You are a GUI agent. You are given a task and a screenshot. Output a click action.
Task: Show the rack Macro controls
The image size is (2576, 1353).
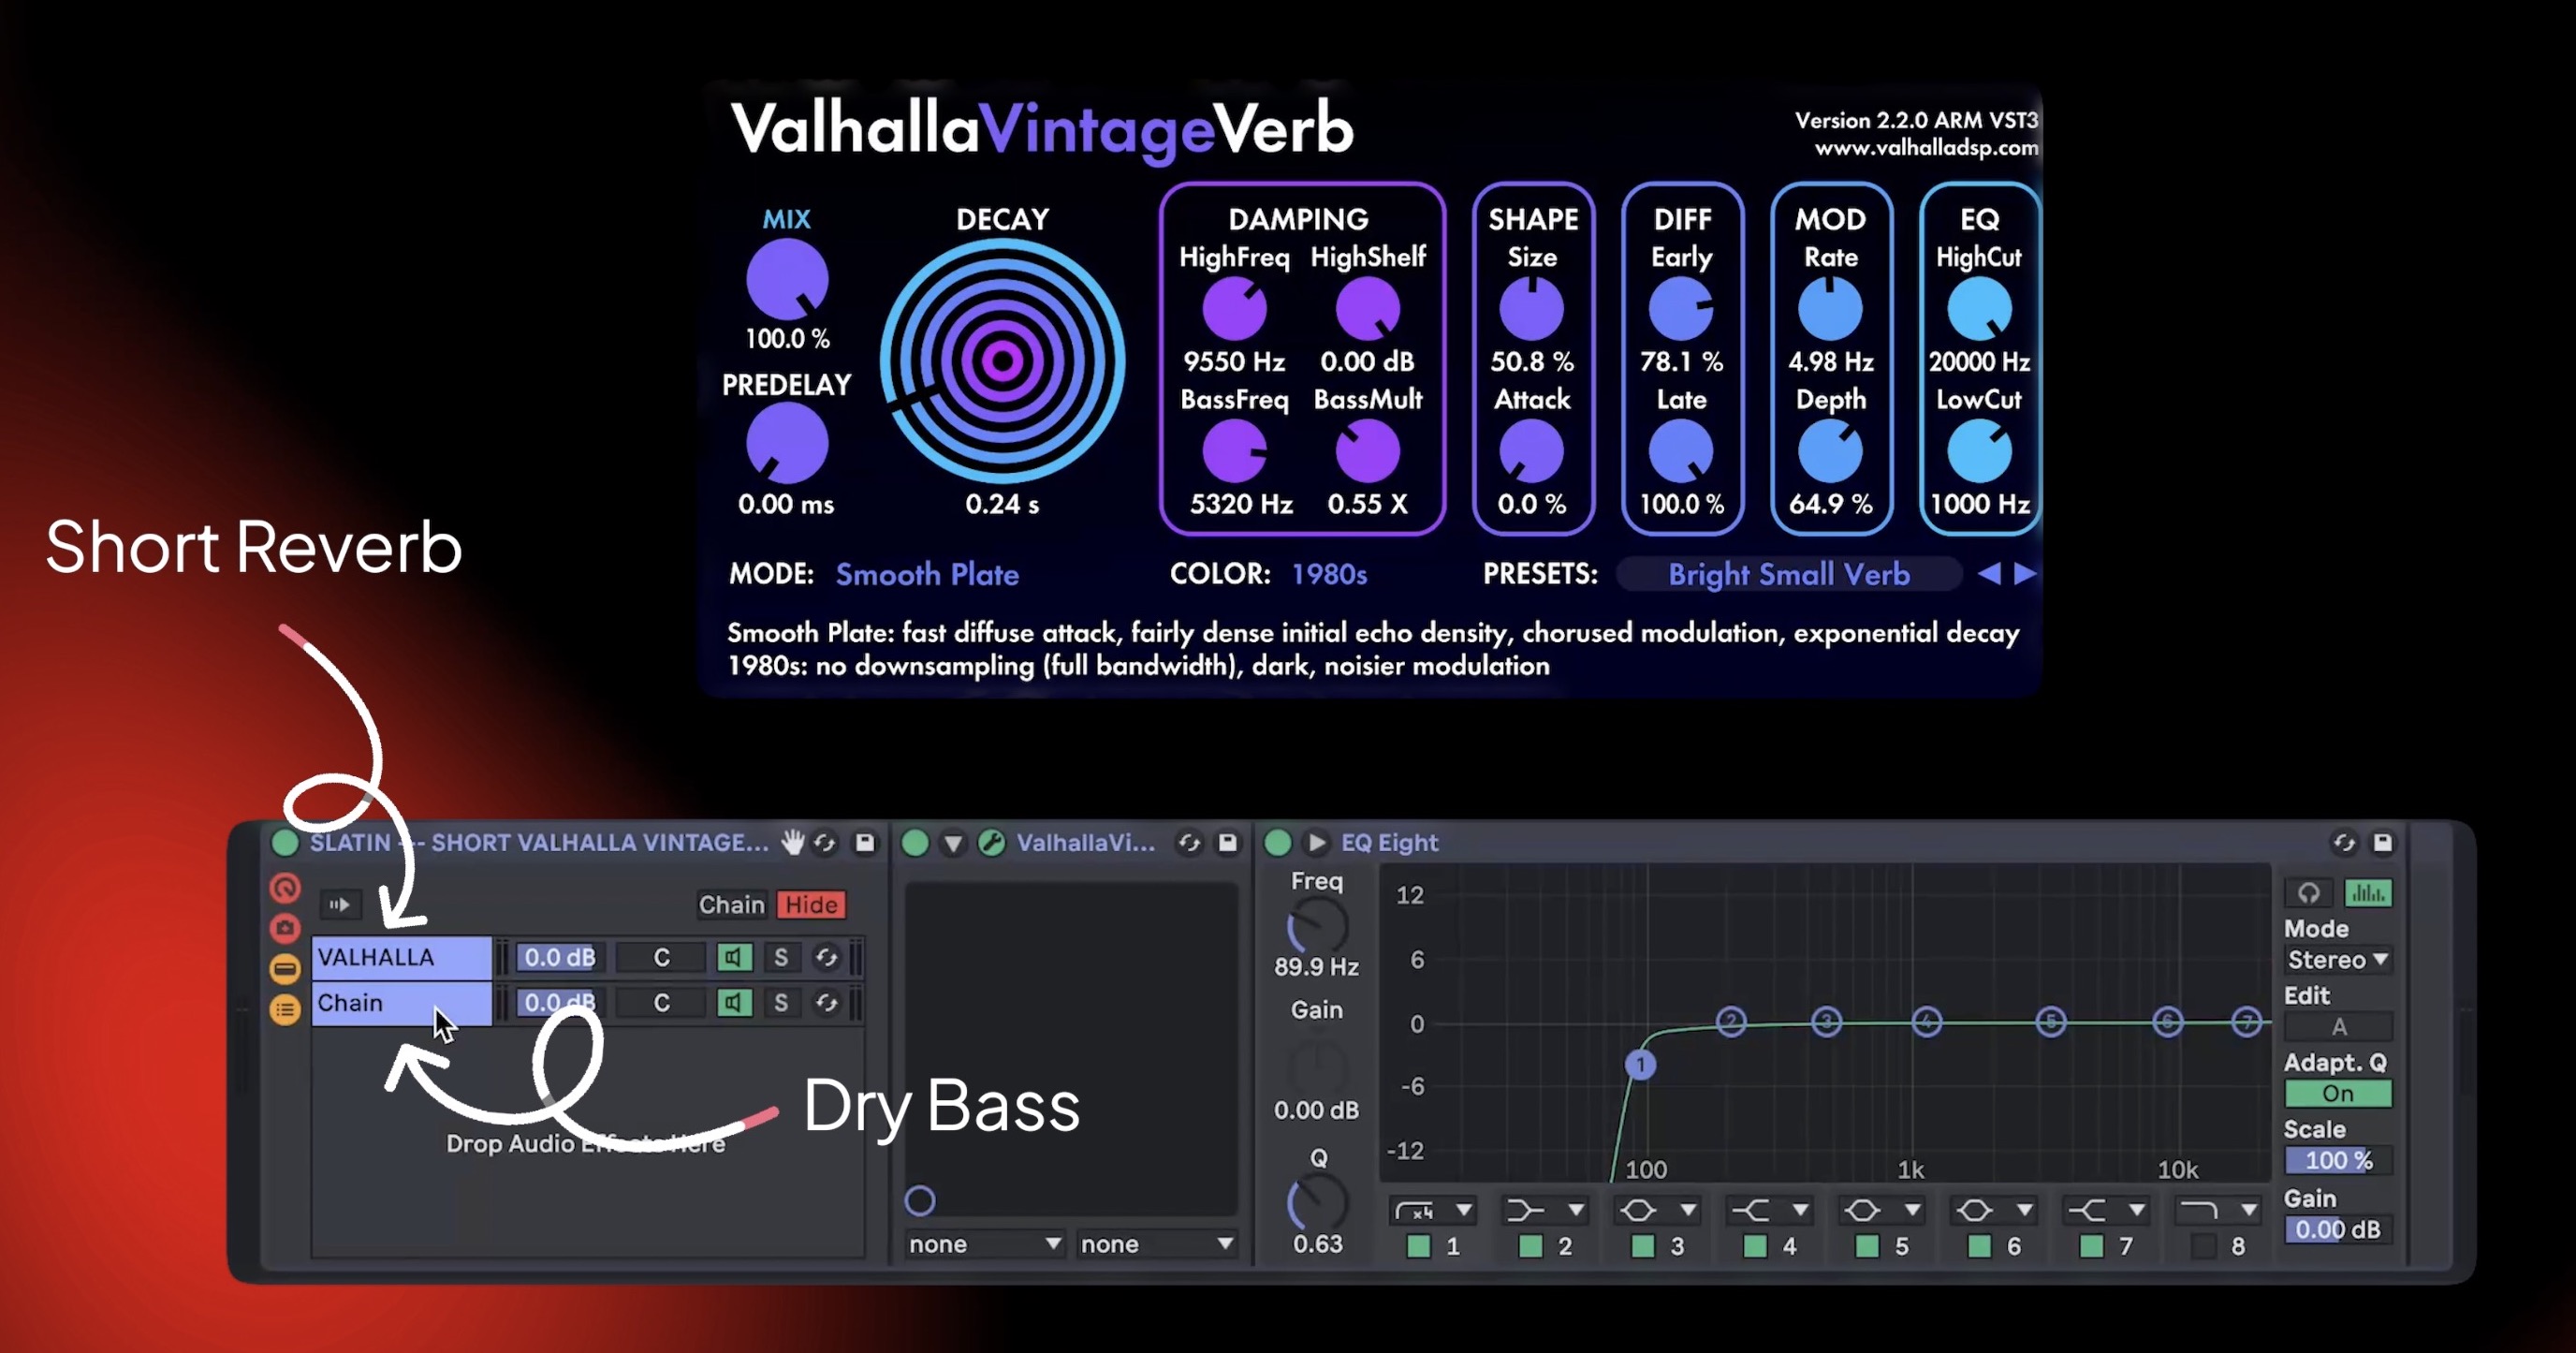coord(285,887)
